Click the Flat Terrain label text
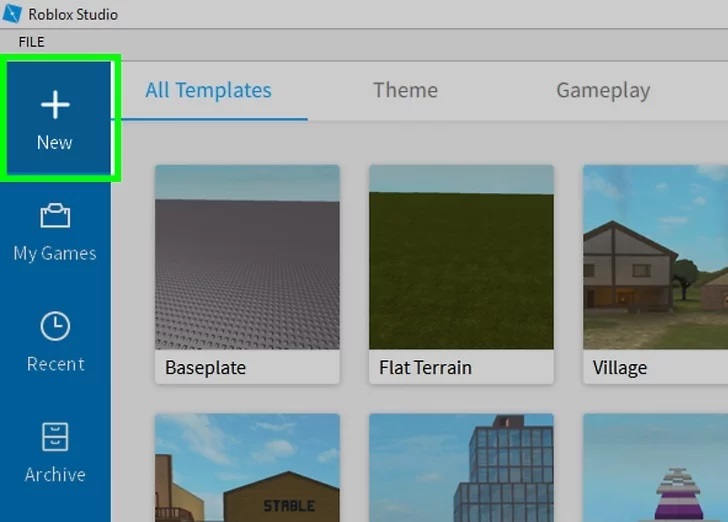728x522 pixels. 425,368
